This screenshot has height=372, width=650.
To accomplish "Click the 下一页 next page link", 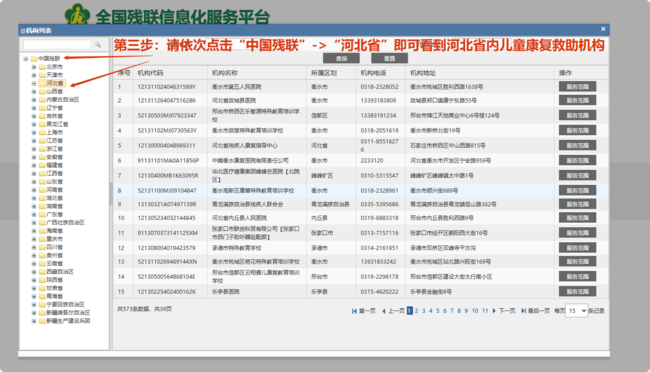I will point(507,311).
